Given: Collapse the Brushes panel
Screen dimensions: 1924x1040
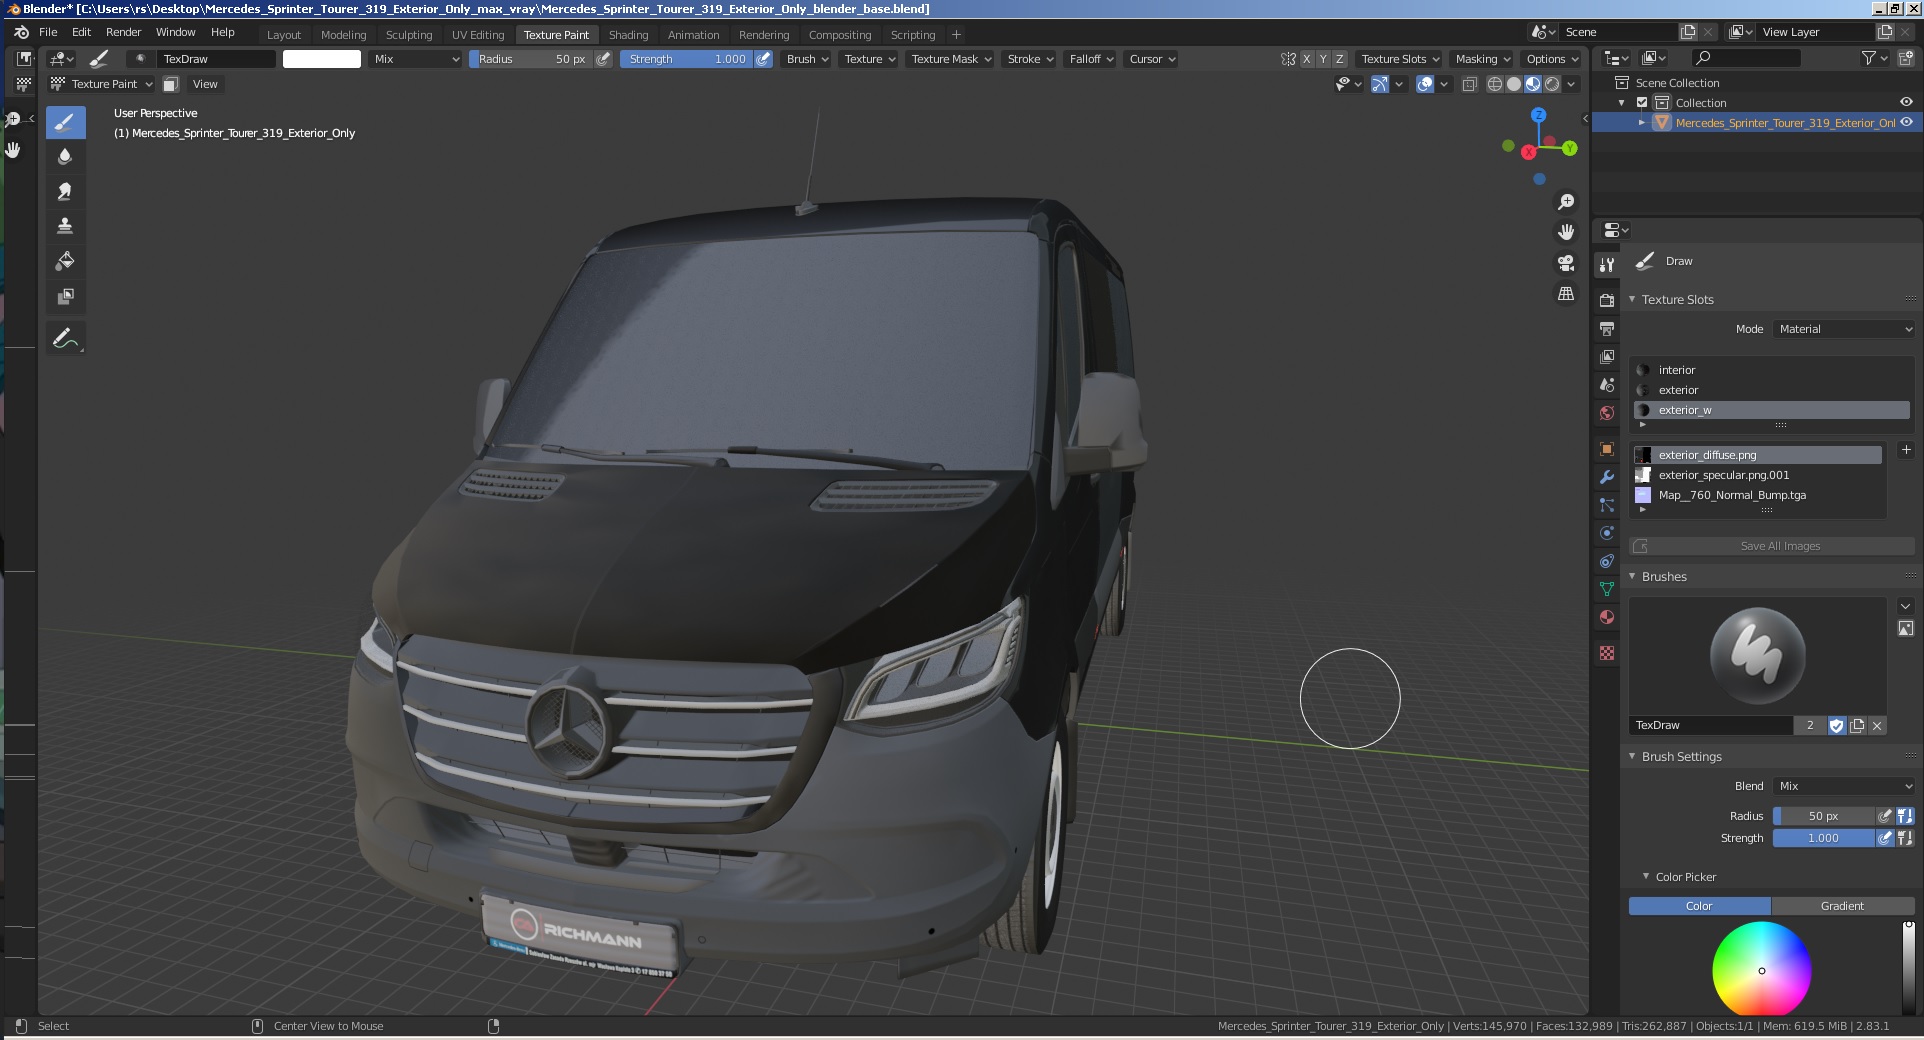Looking at the screenshot, I should click(x=1632, y=576).
